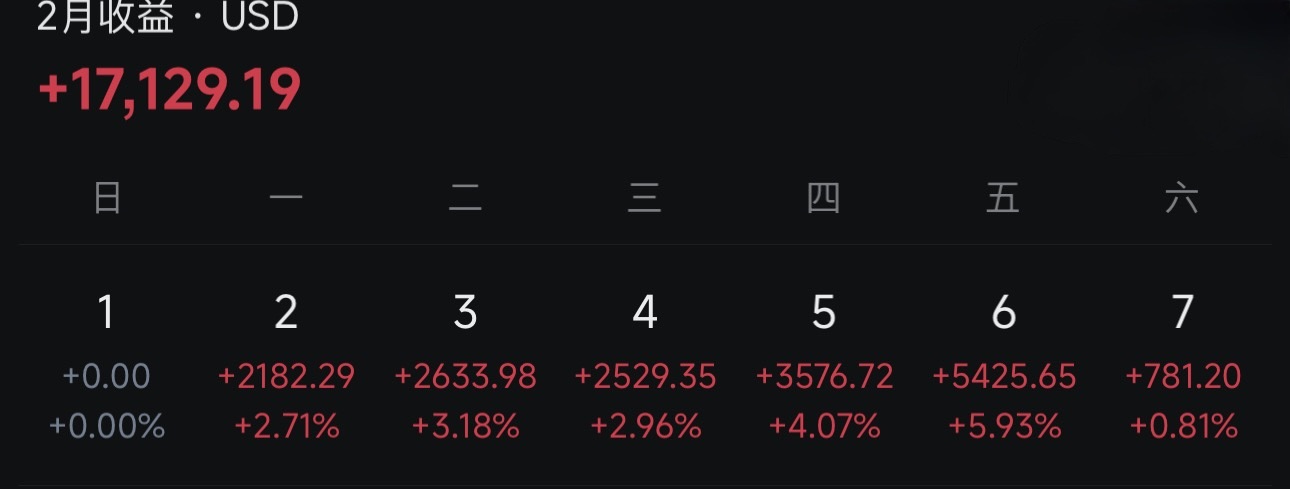
Task: Tap the 四 weekday header
Action: (823, 199)
